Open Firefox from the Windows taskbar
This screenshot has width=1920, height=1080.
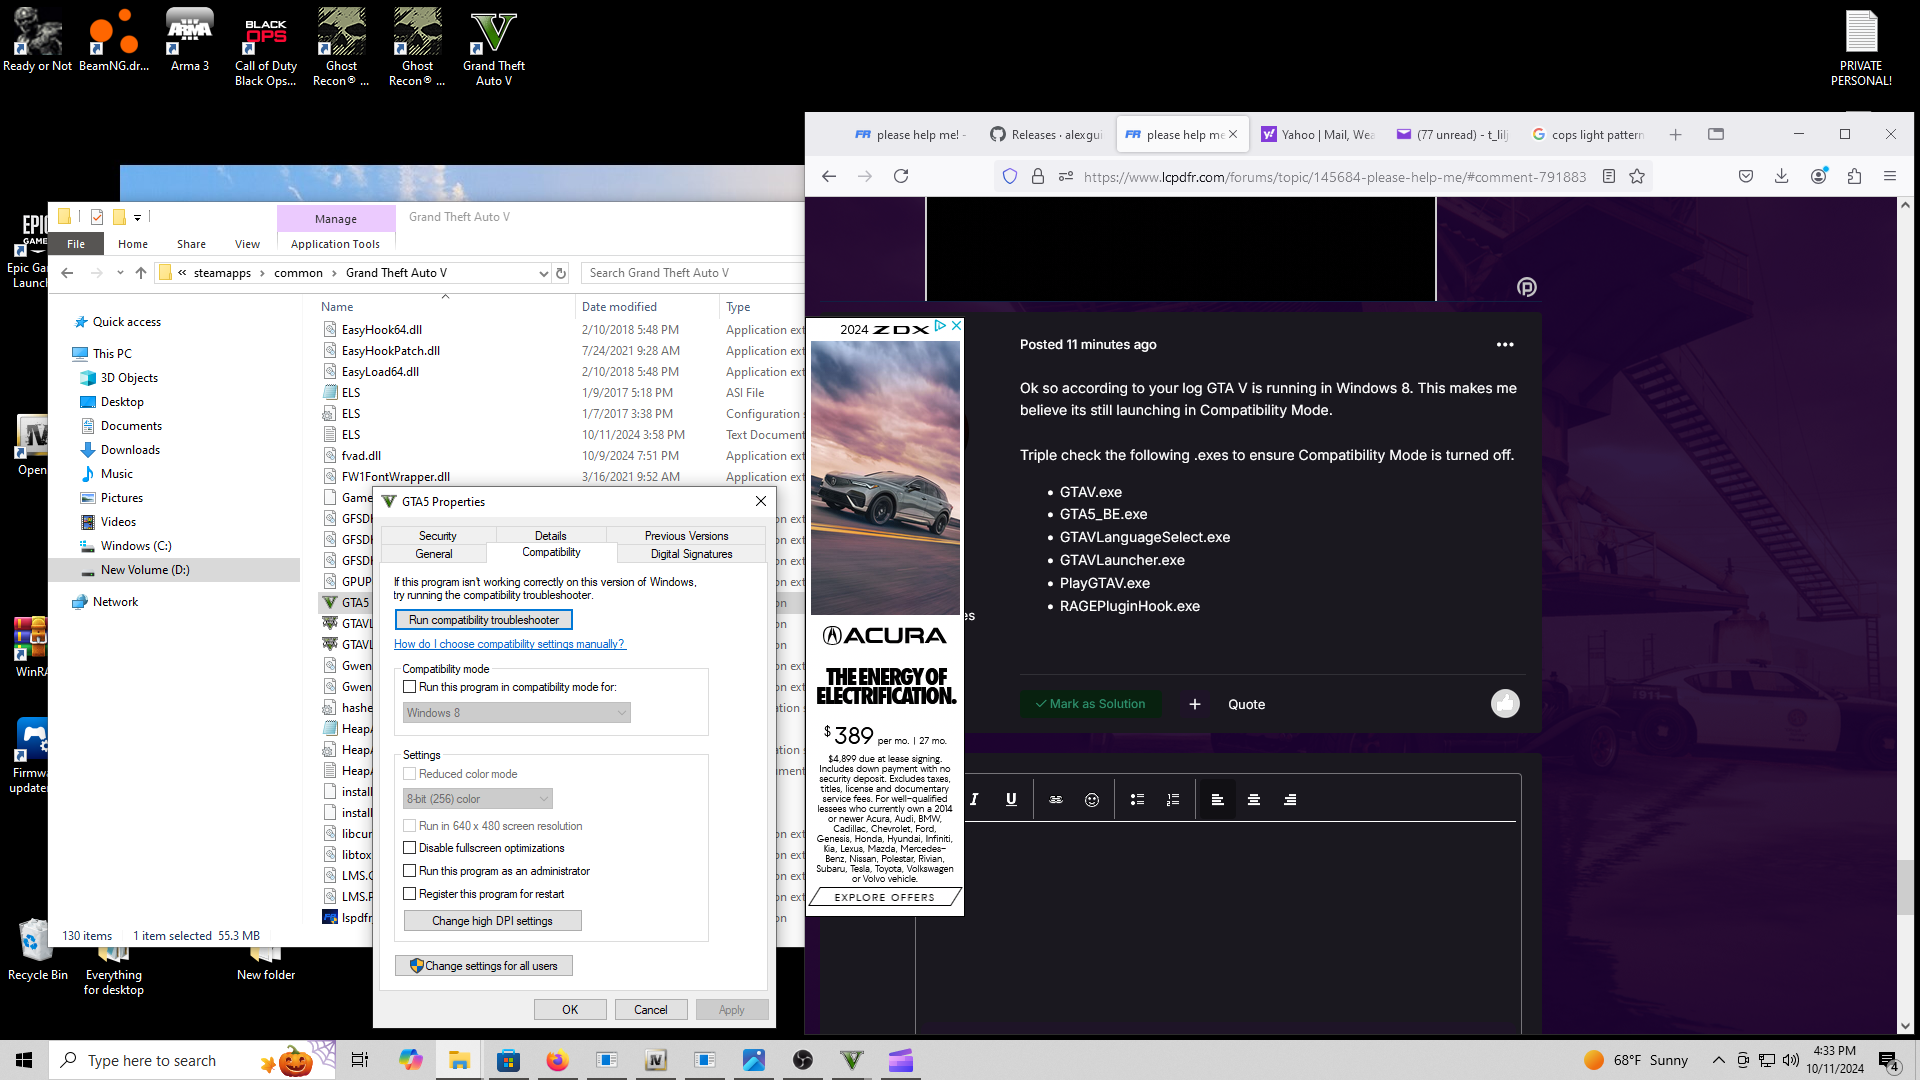557,1060
